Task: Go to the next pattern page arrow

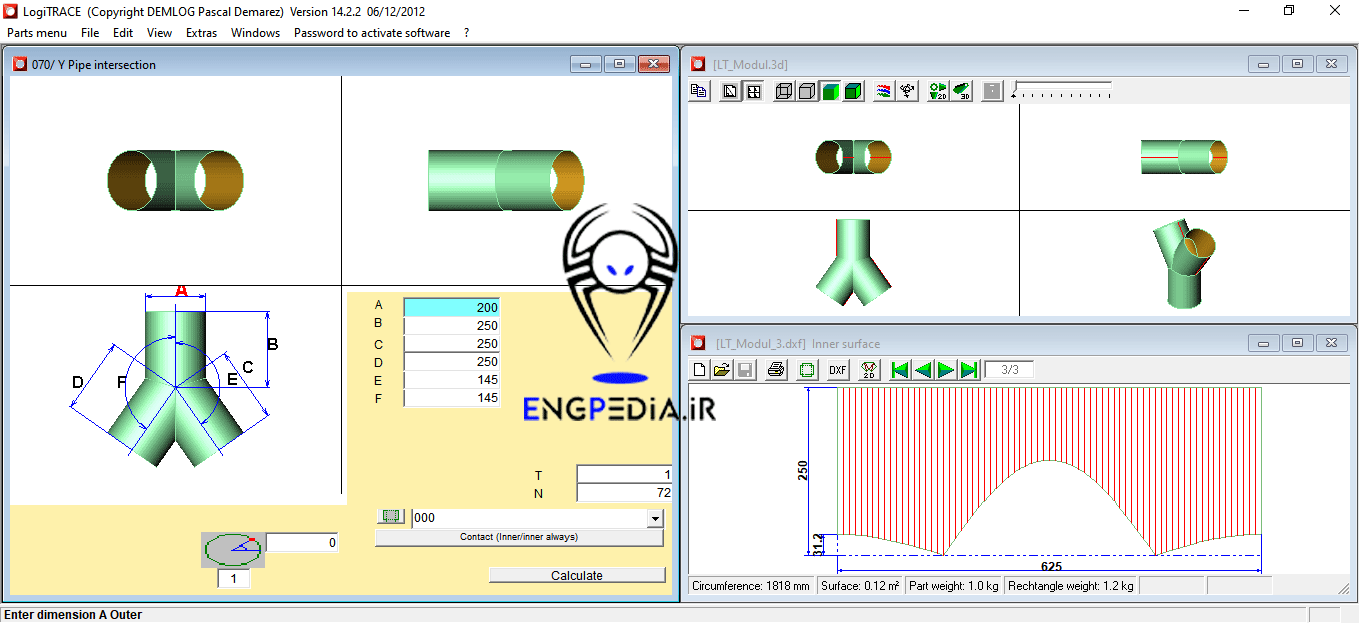Action: (946, 370)
